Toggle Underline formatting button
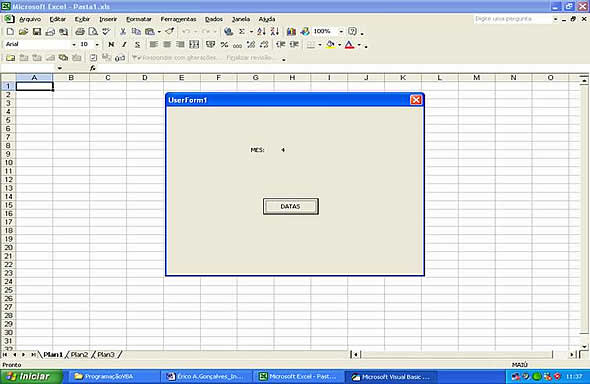The image size is (590, 384). (137, 45)
